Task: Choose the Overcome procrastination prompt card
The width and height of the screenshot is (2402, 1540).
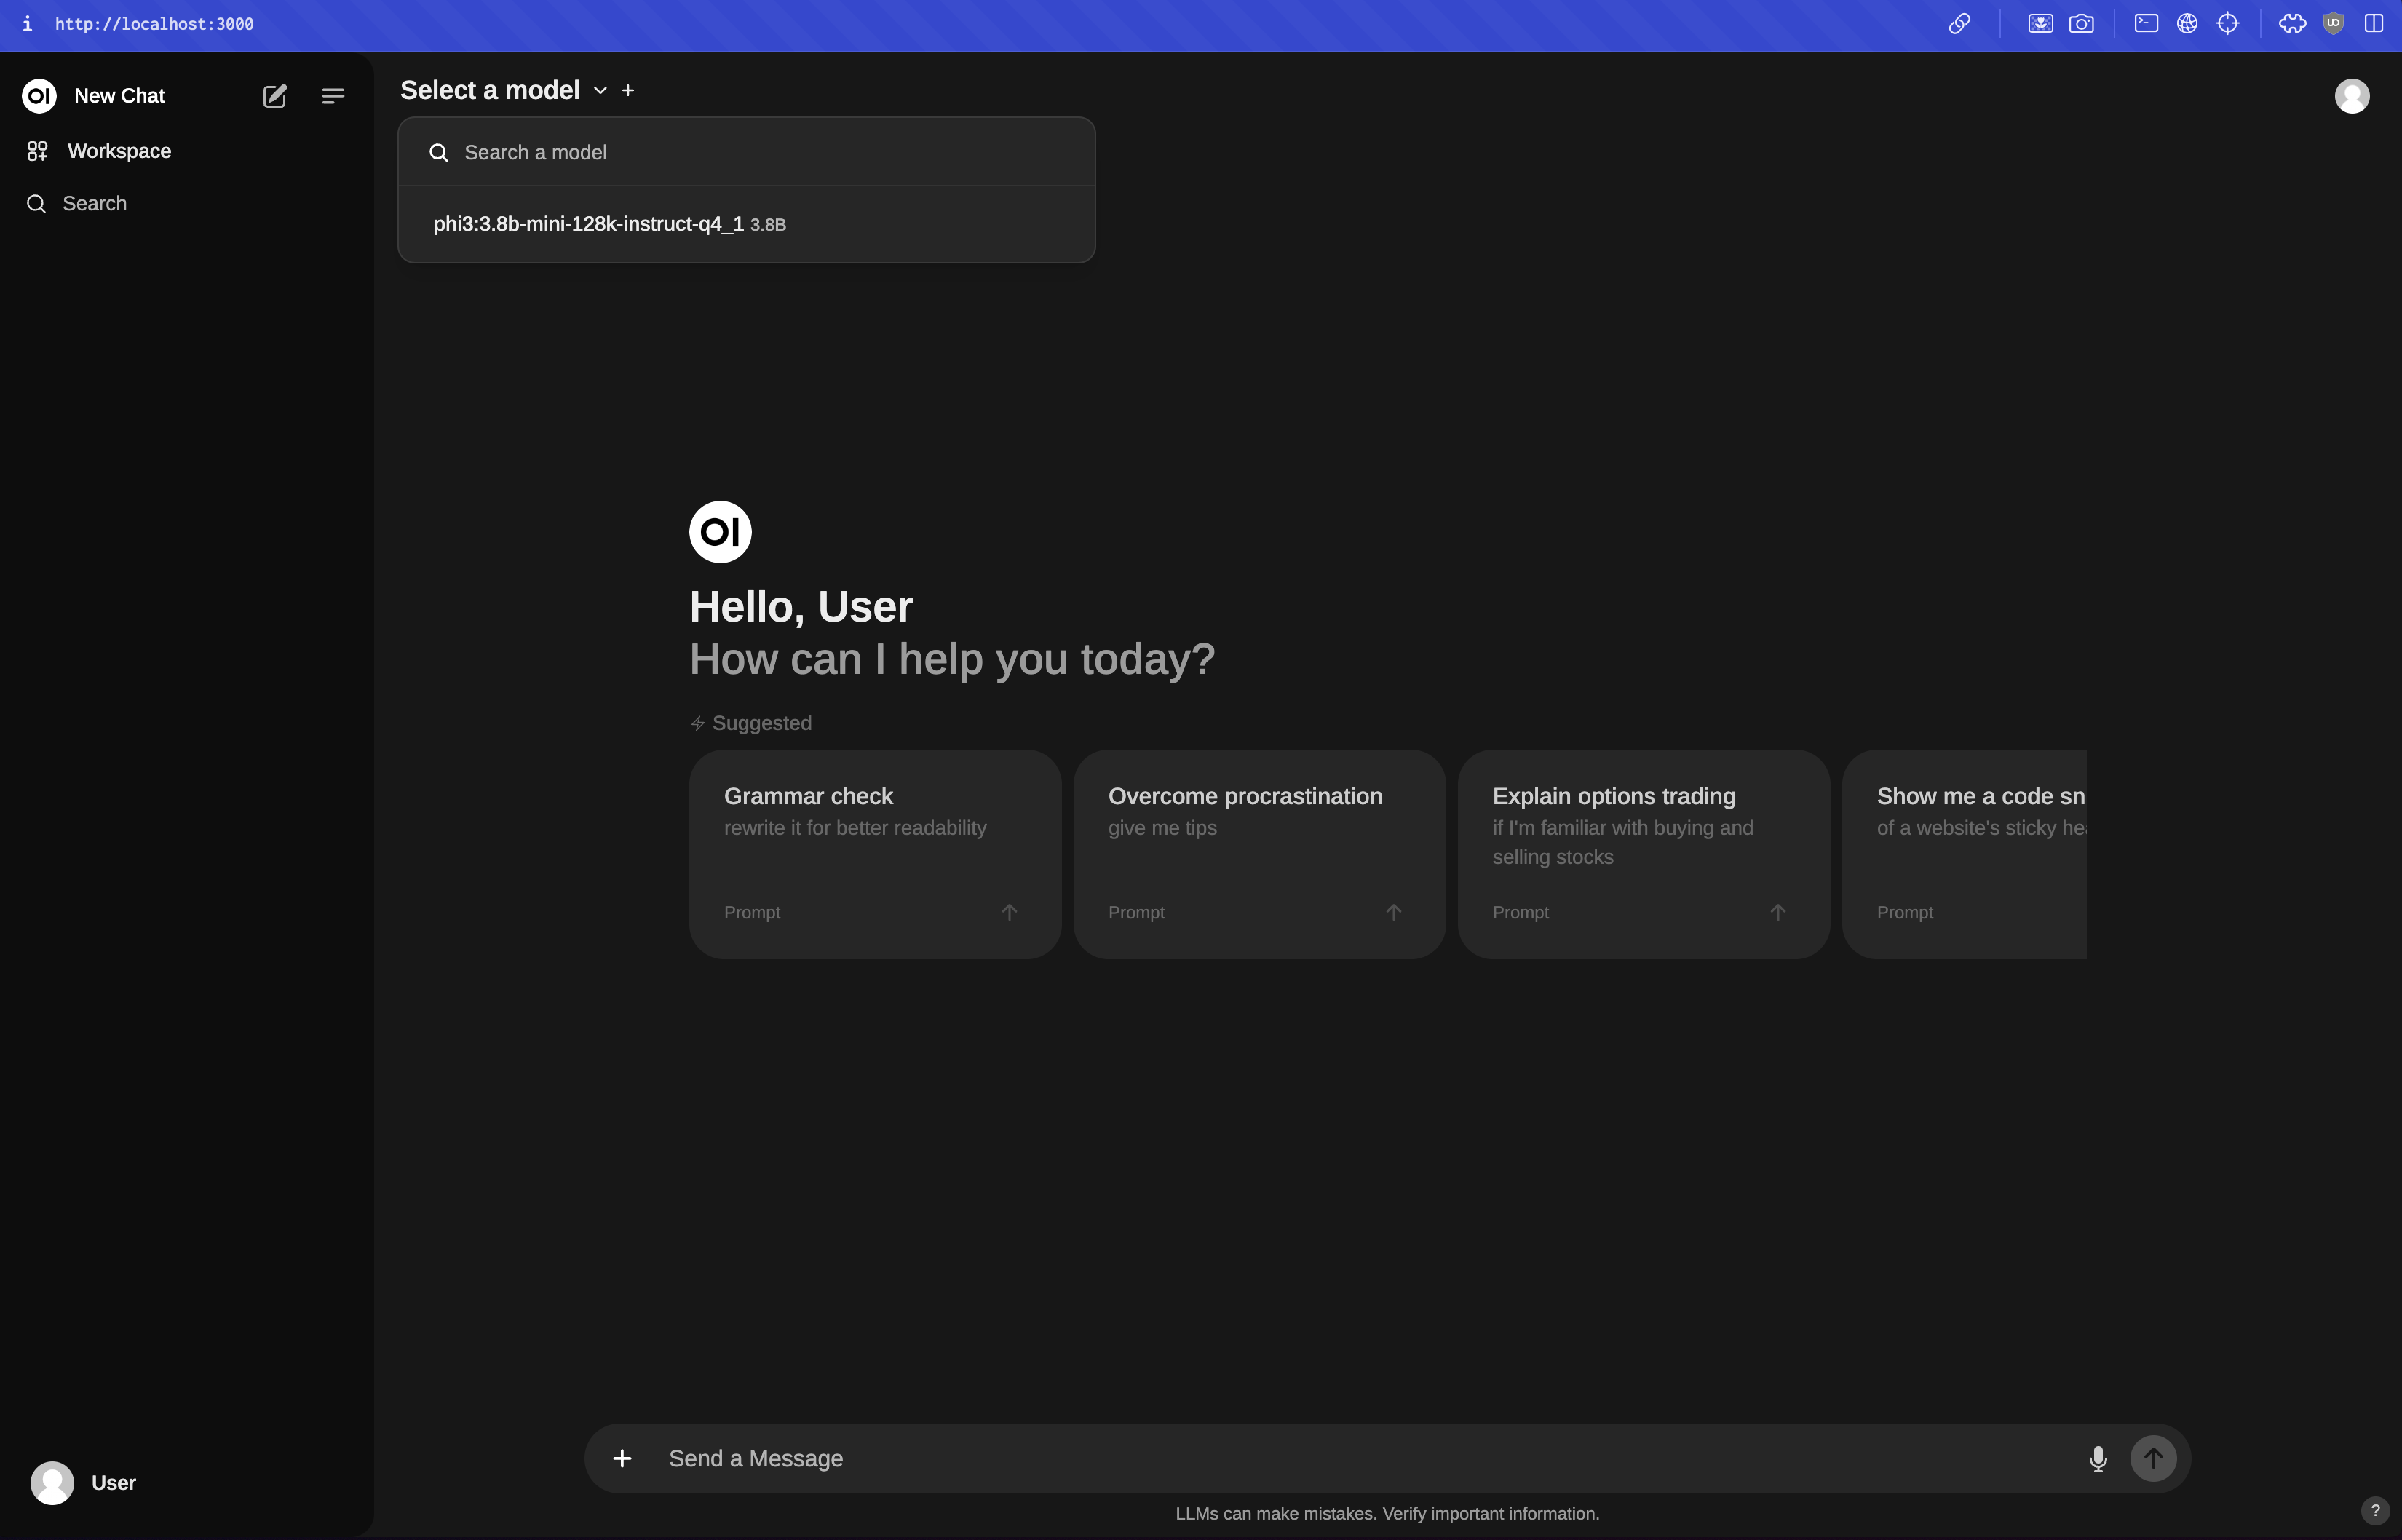Action: click(x=1258, y=854)
